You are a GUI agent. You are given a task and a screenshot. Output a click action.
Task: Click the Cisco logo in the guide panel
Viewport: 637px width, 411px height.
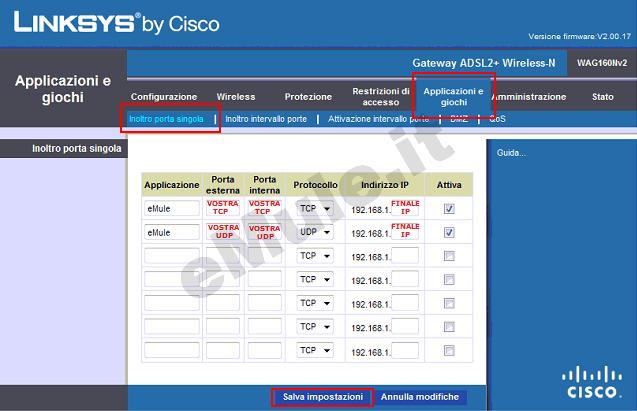click(592, 382)
